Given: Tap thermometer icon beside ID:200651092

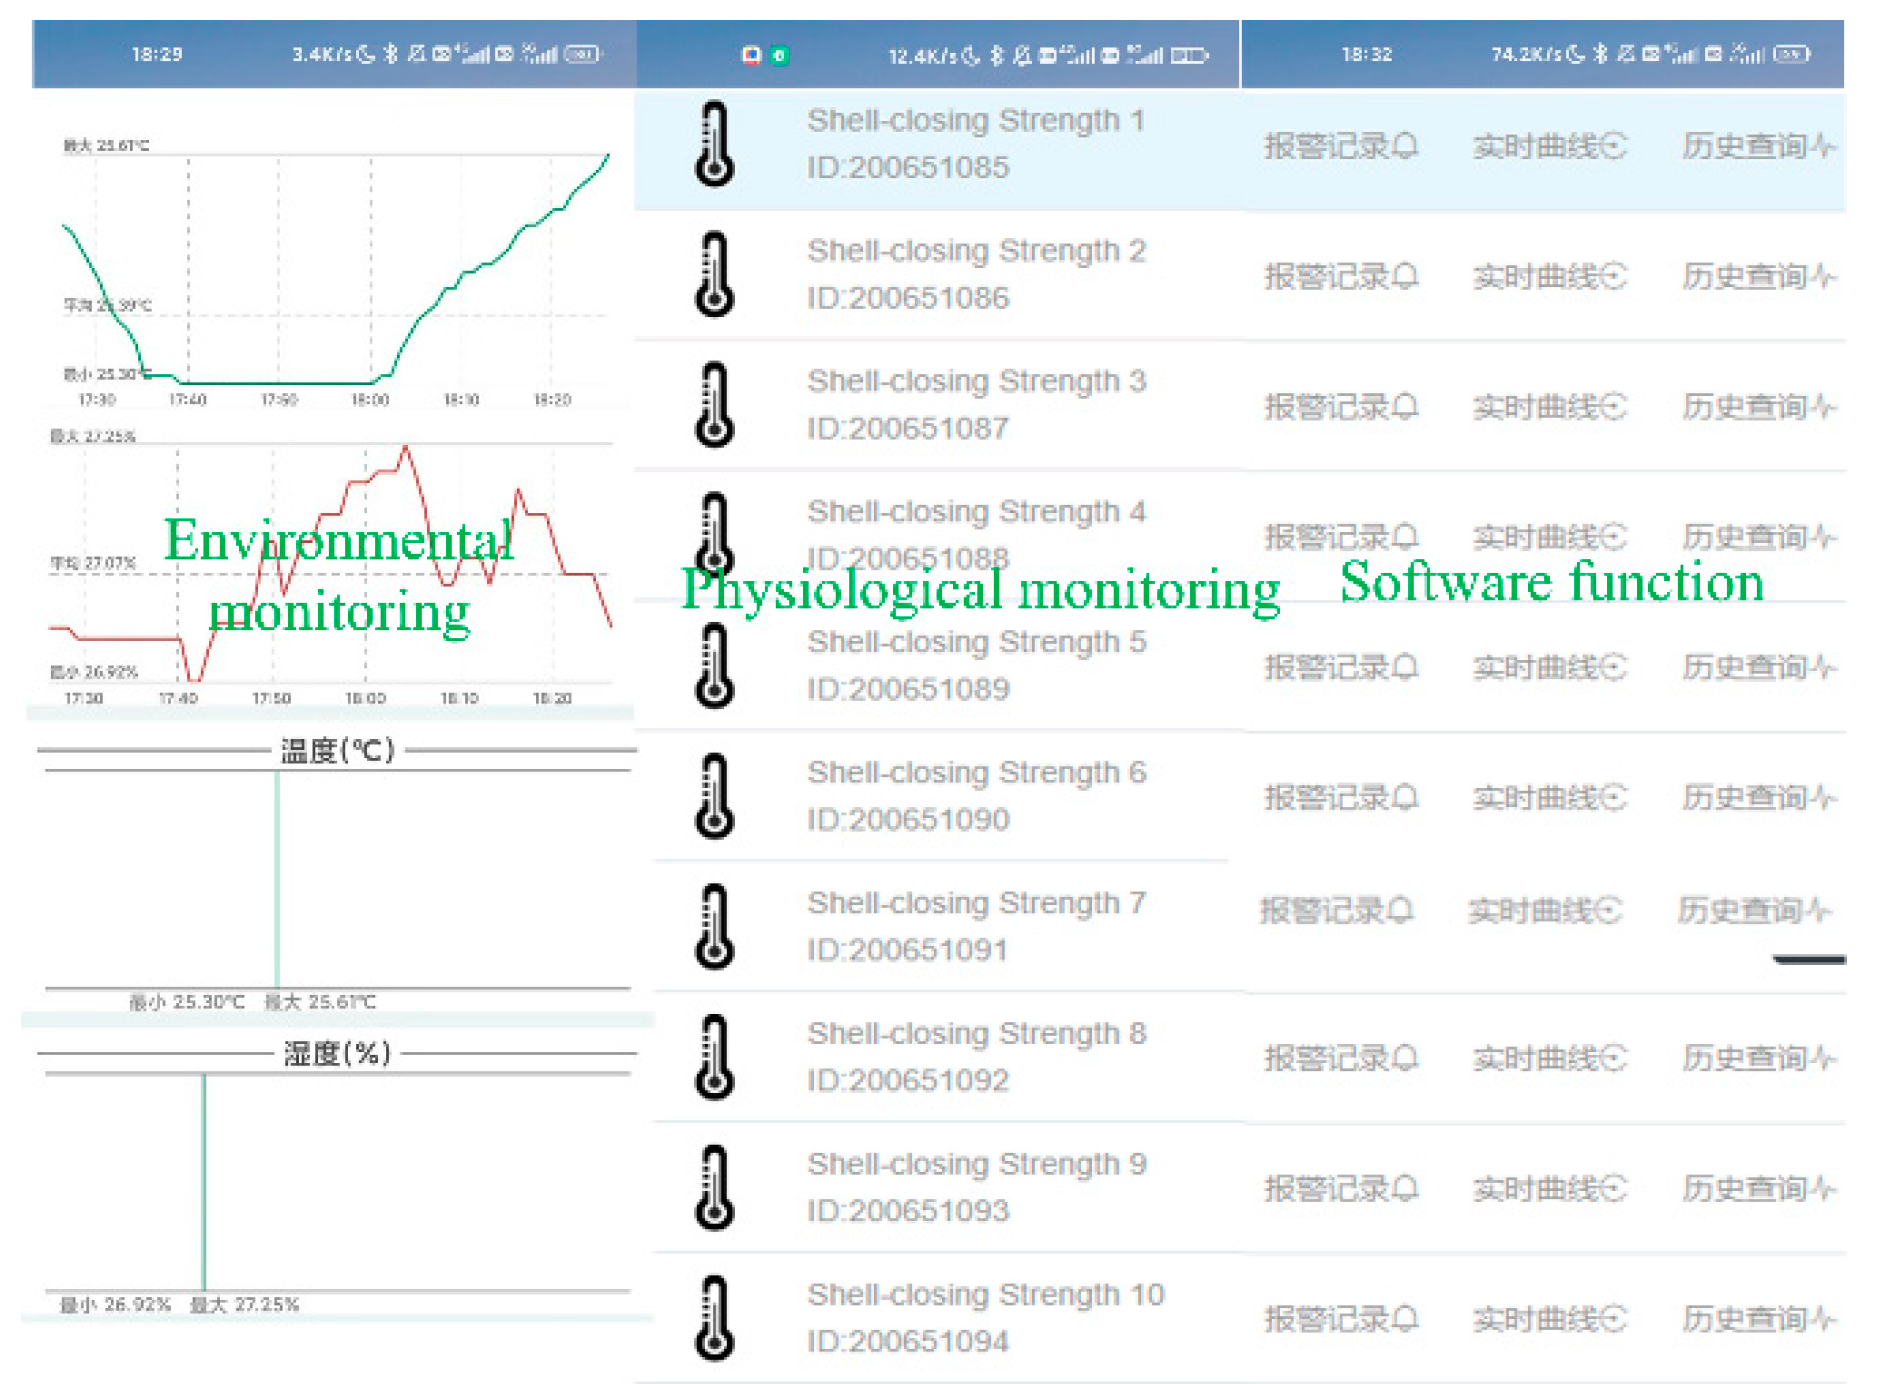Looking at the screenshot, I should (x=714, y=1057).
